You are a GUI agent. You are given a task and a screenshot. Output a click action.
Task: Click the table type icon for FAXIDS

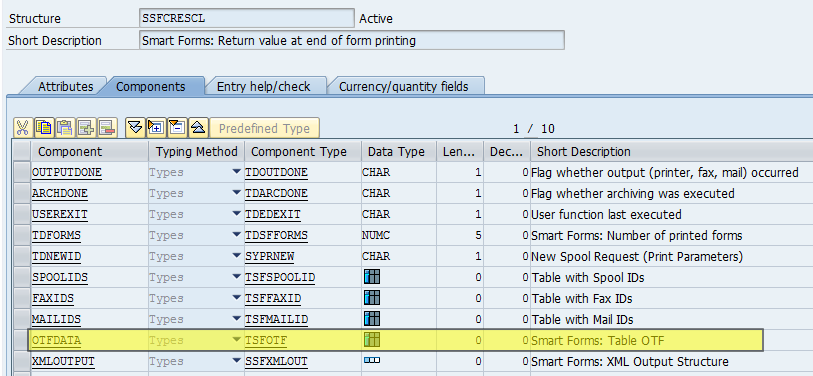(x=372, y=298)
